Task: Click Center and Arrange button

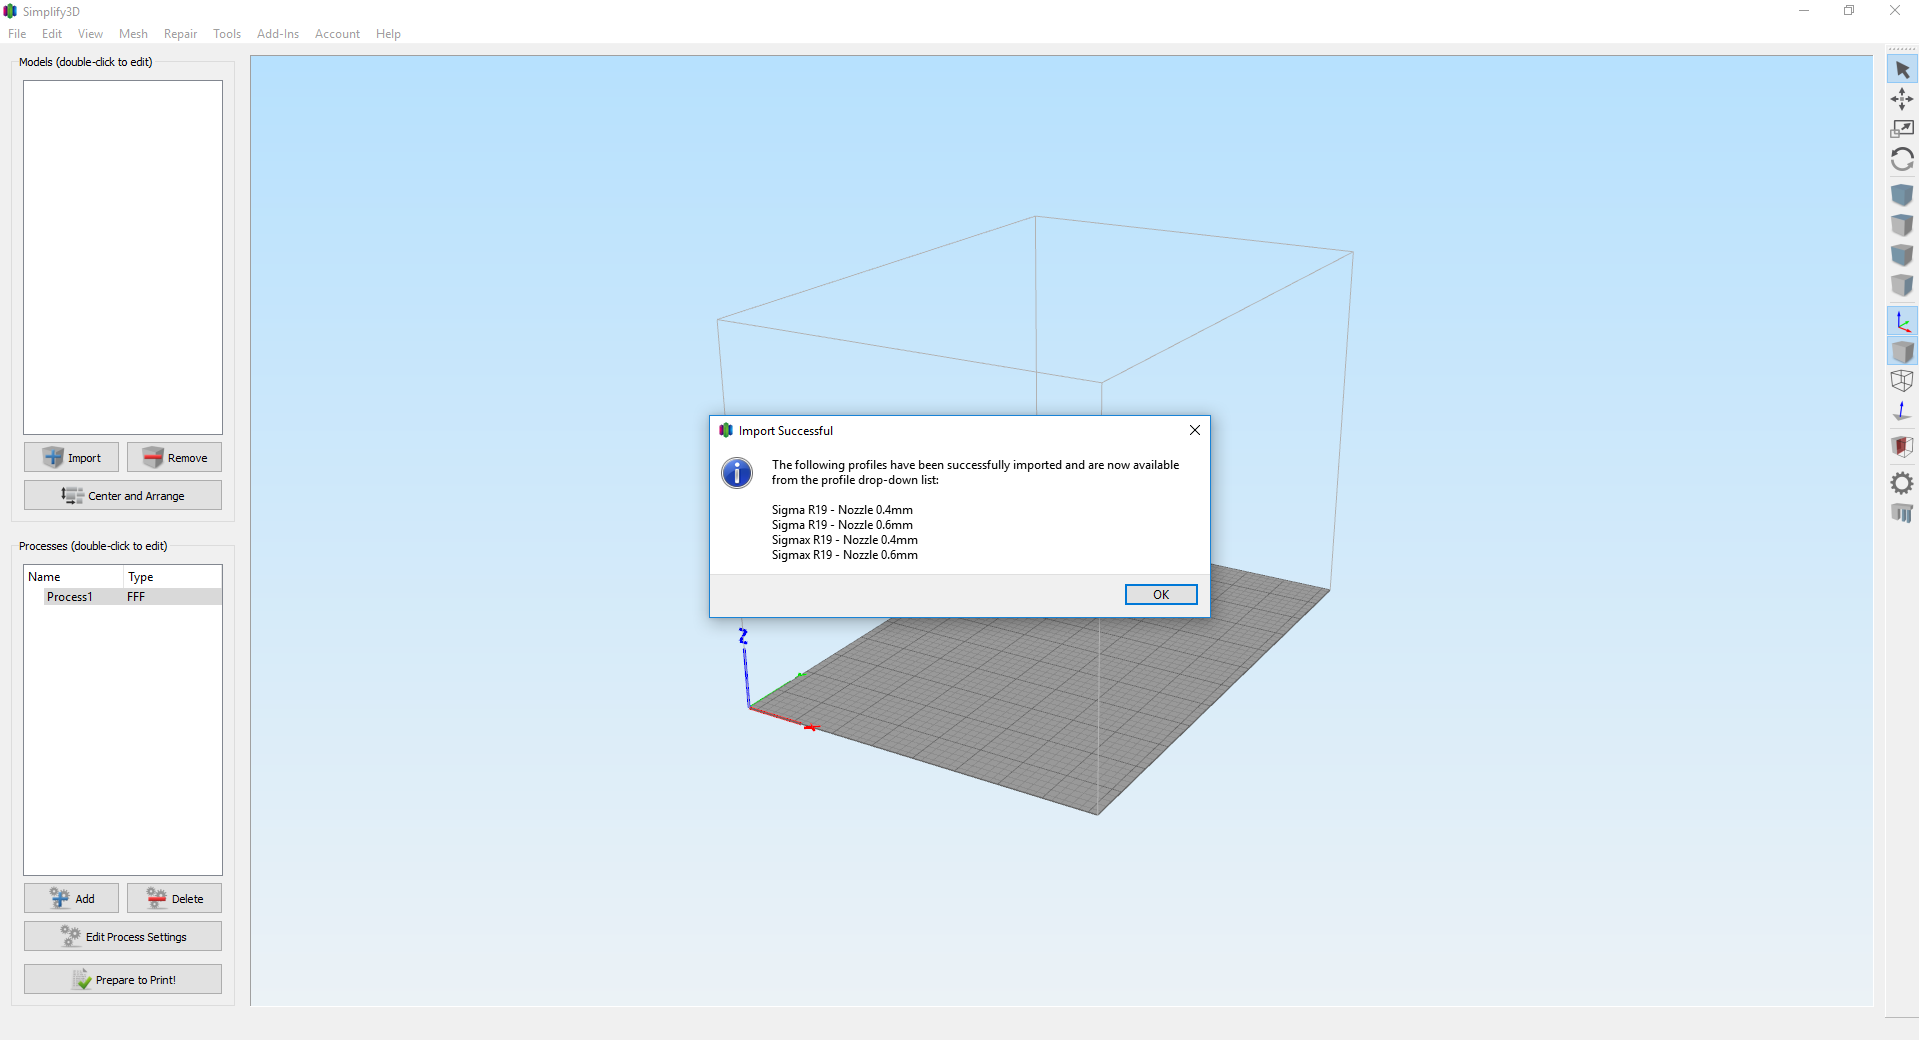Action: 123,496
